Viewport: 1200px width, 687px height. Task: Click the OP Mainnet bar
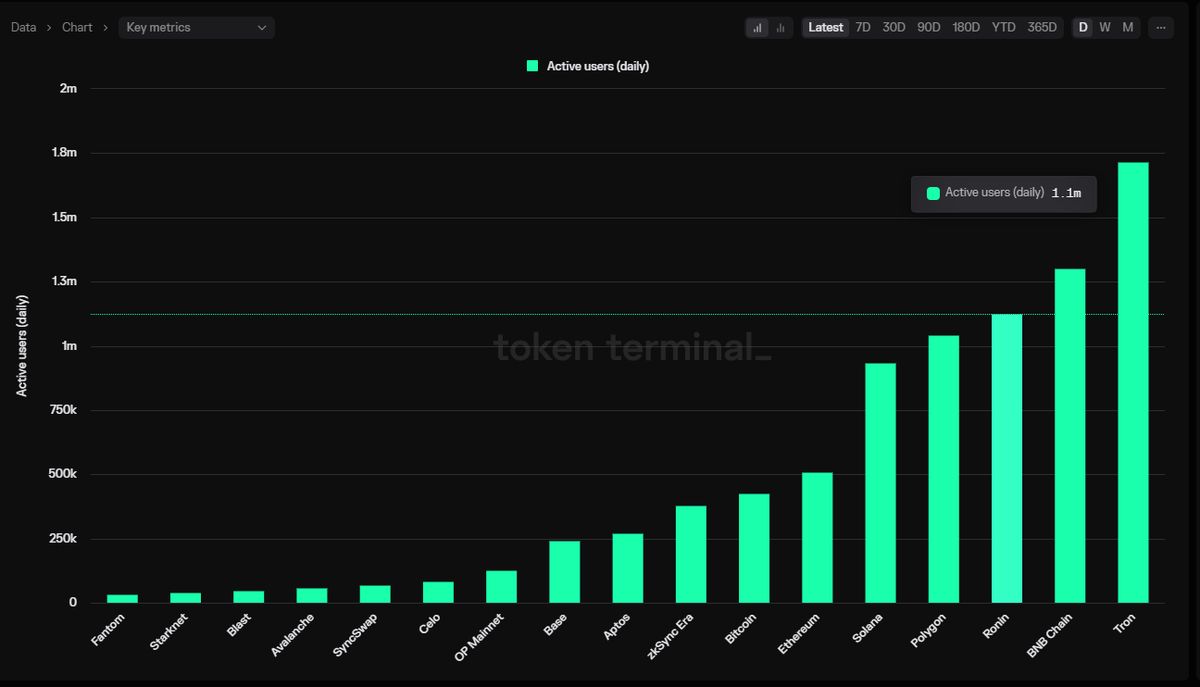coord(501,587)
